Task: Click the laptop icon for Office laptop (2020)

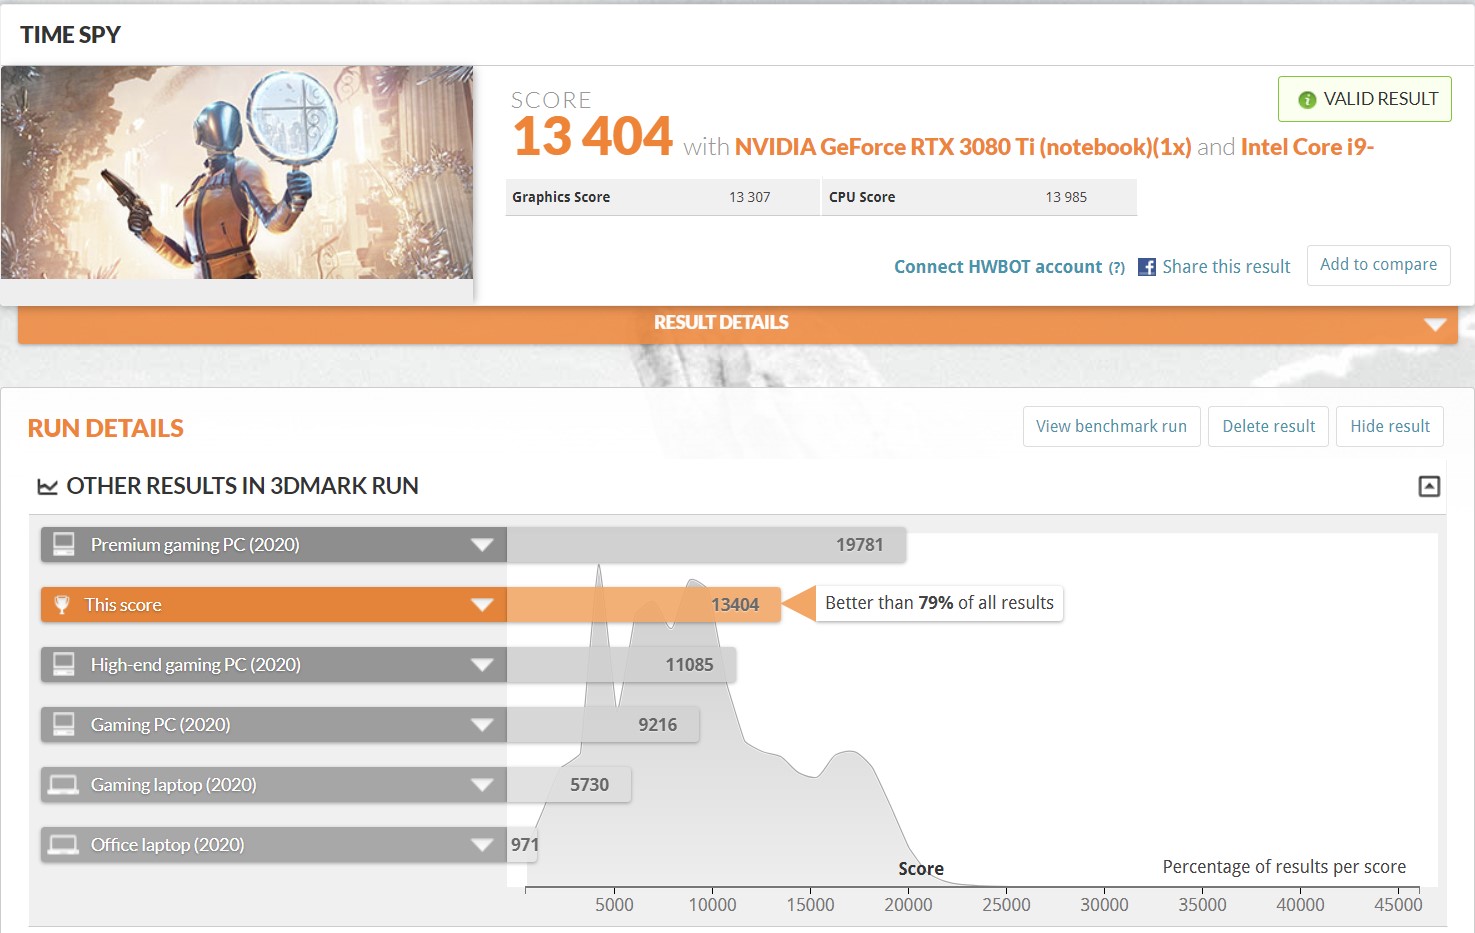Action: tap(64, 845)
